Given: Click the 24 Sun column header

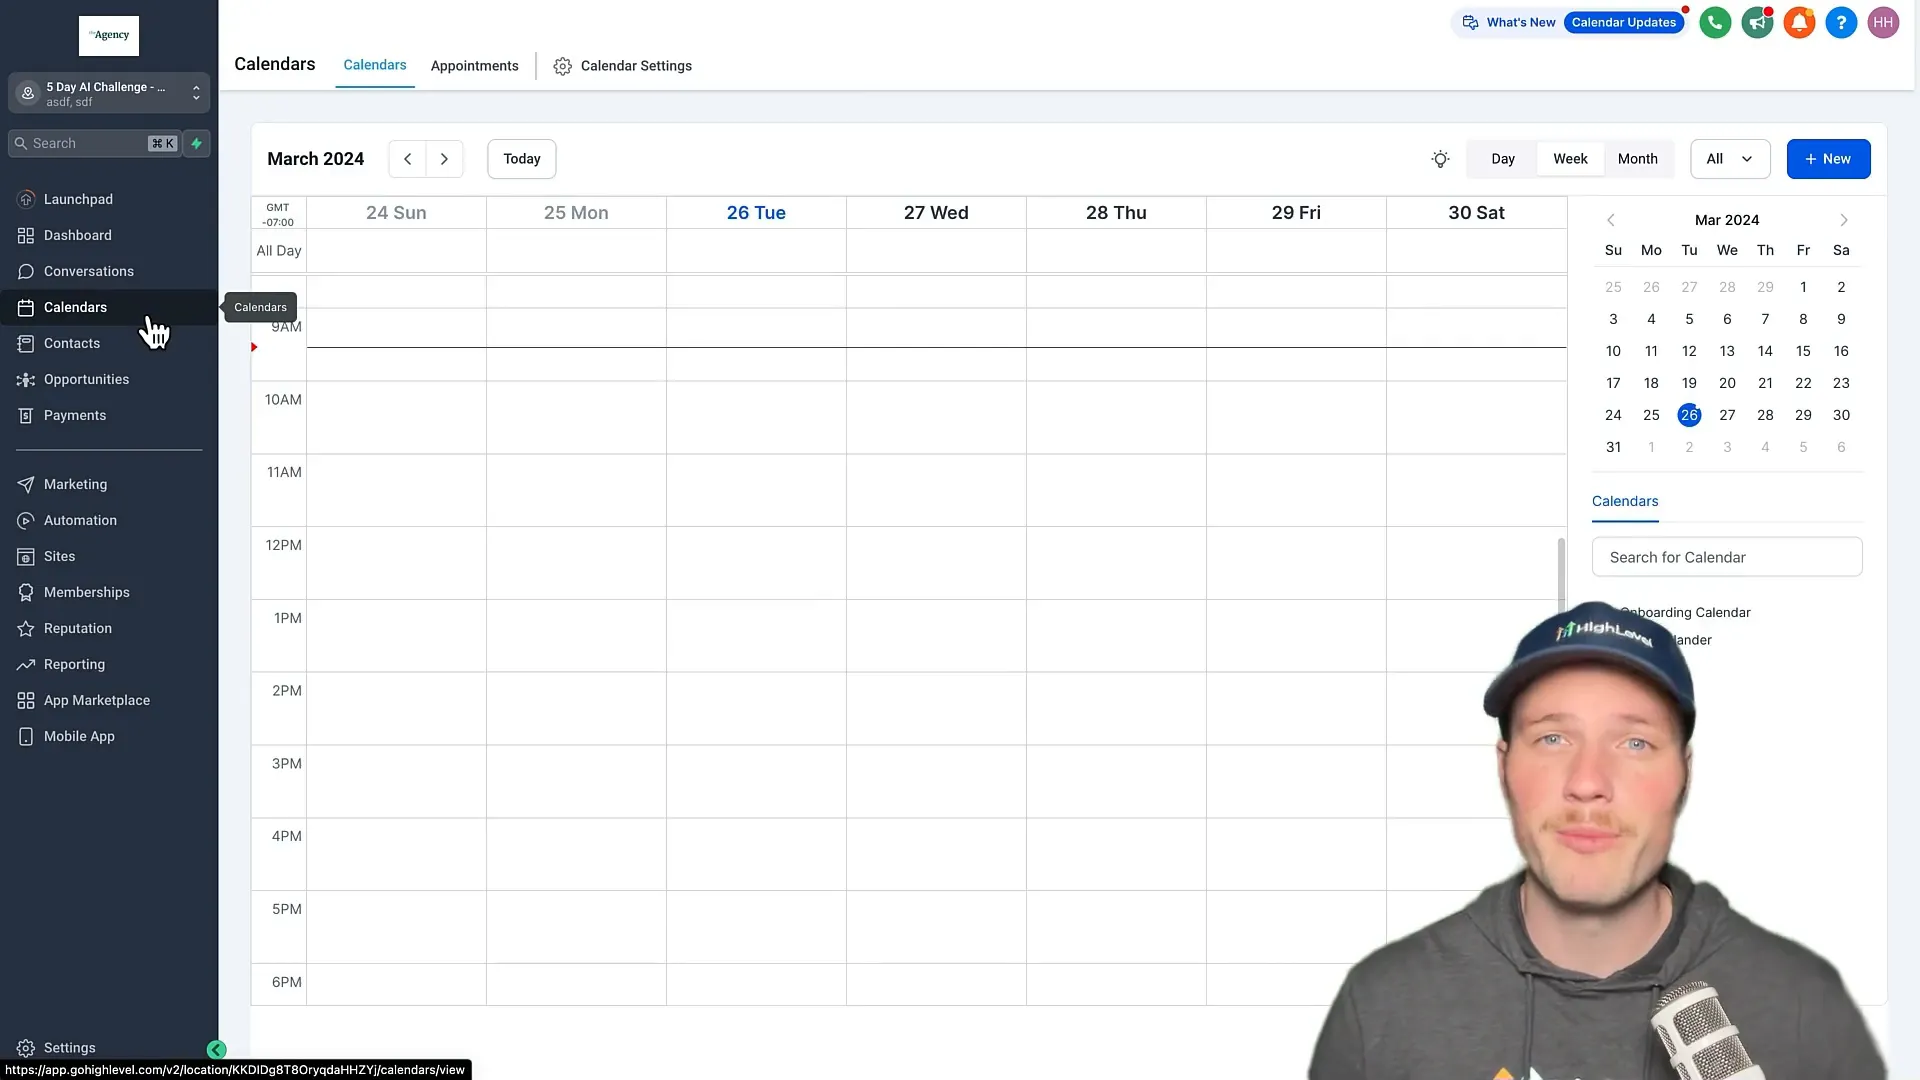Looking at the screenshot, I should tap(396, 213).
